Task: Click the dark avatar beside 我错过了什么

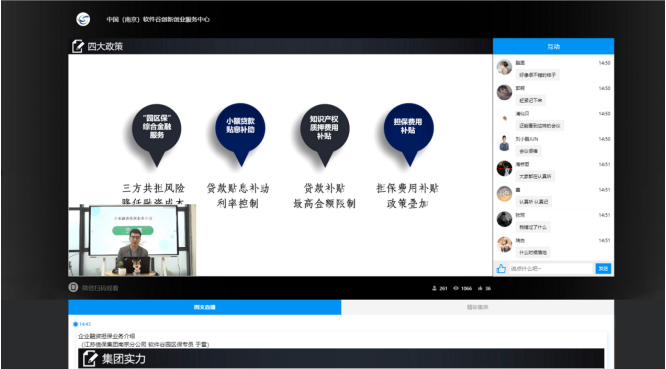Action: pos(504,219)
